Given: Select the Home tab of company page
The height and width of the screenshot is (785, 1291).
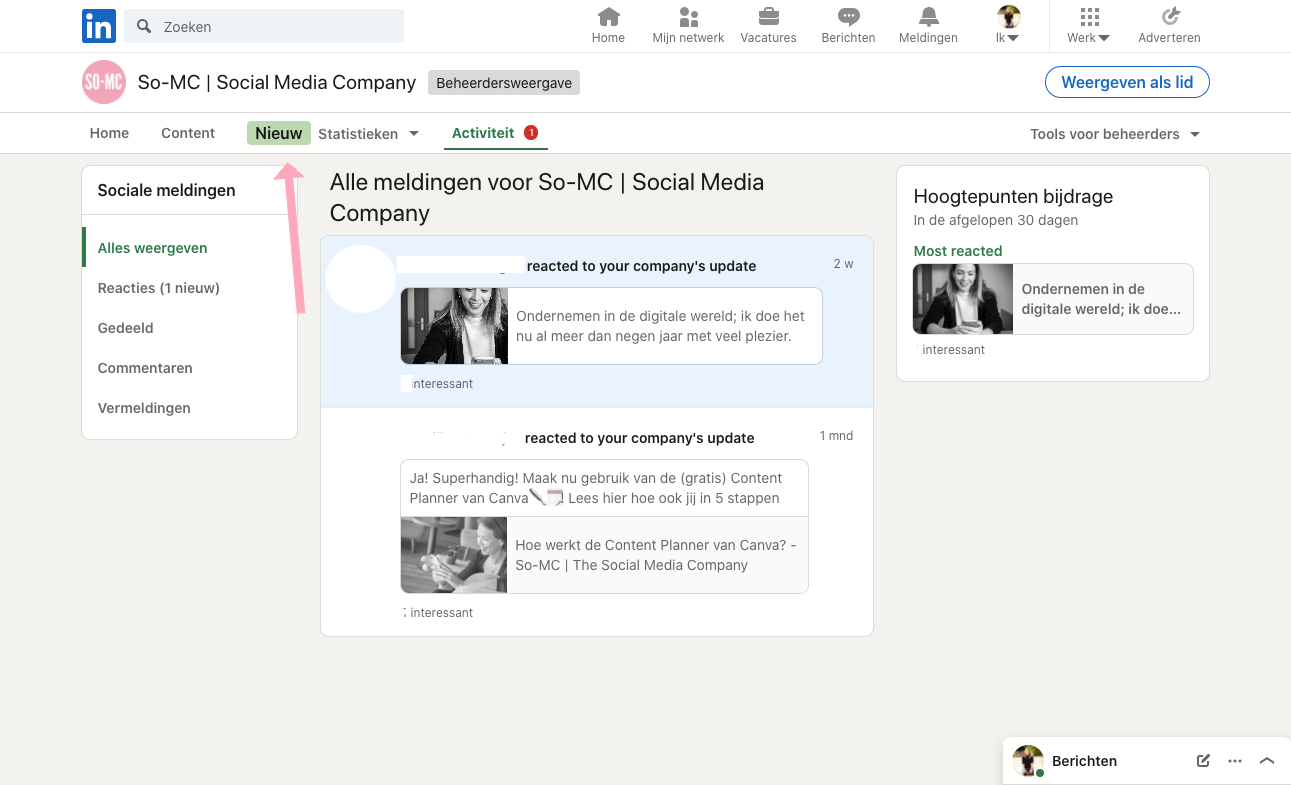Looking at the screenshot, I should coord(109,133).
